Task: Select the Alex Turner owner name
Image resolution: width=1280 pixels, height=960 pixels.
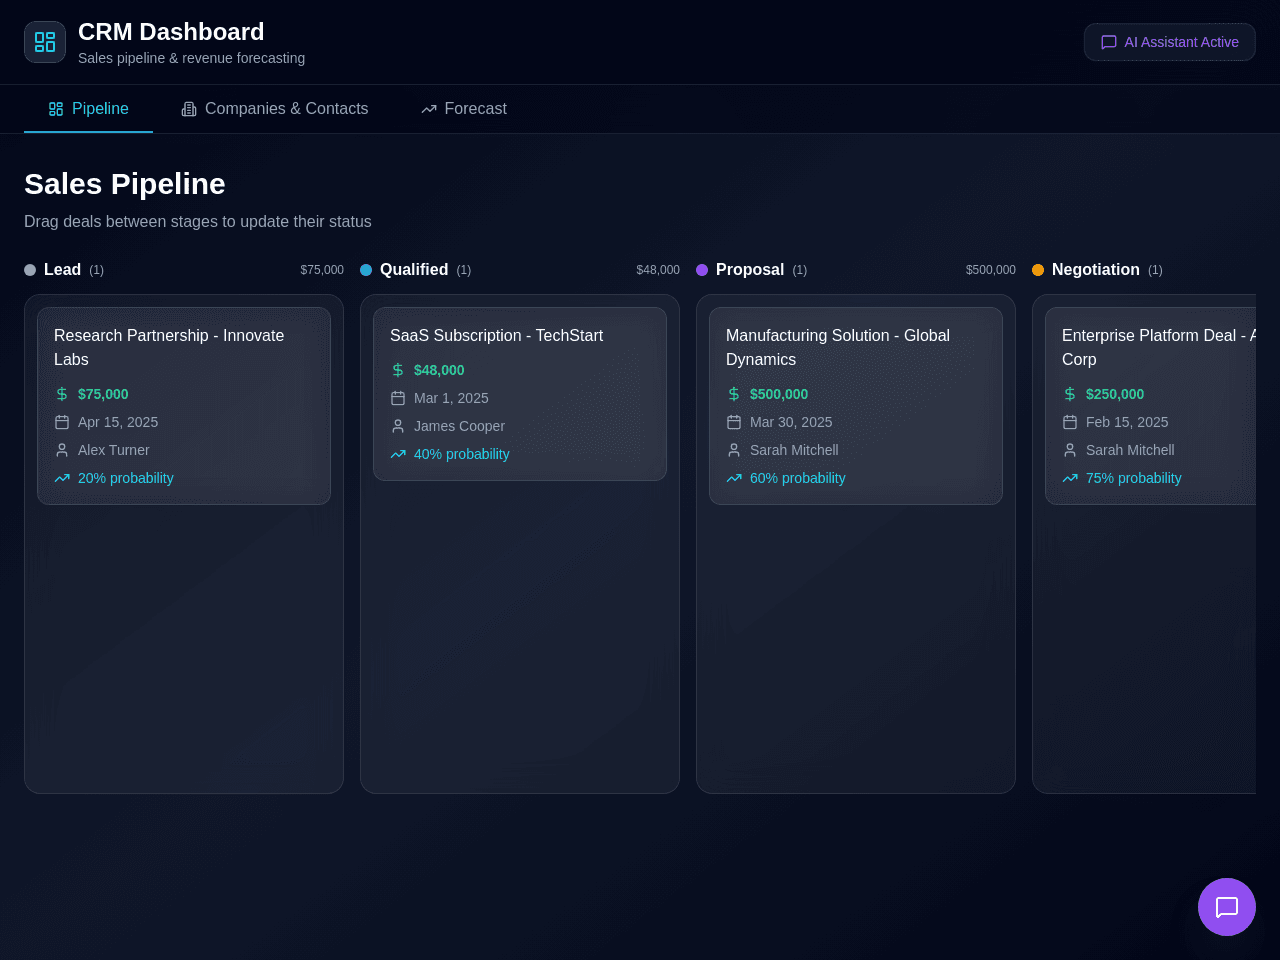Action: click(114, 450)
